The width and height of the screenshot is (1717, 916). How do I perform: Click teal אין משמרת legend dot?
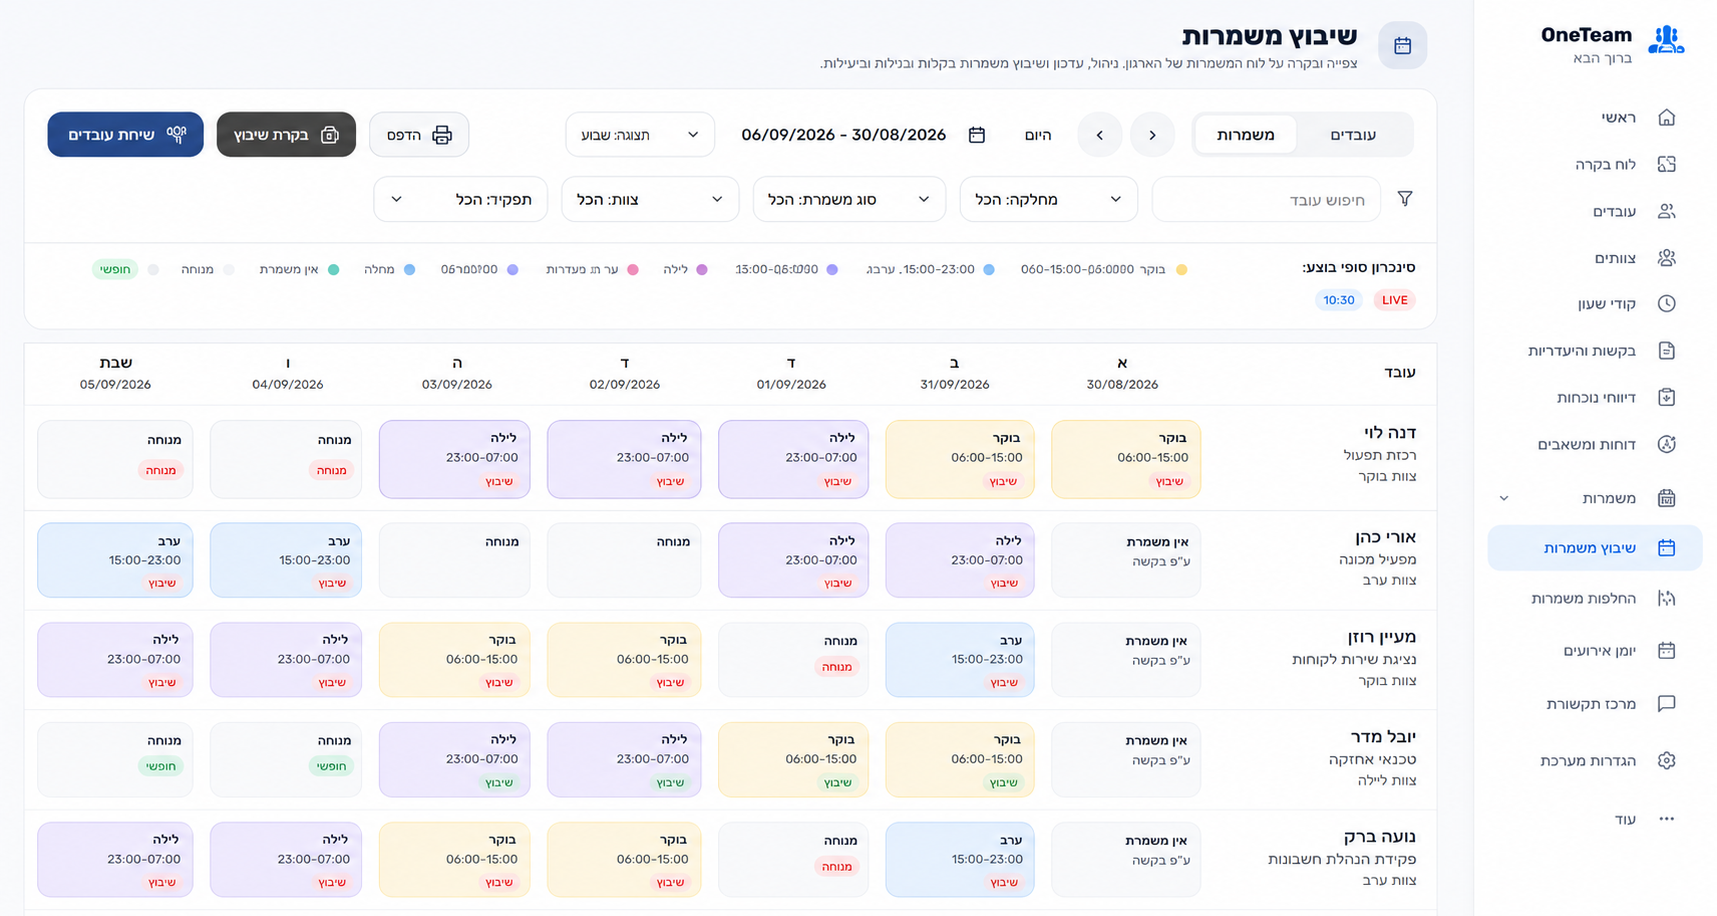pos(333,270)
